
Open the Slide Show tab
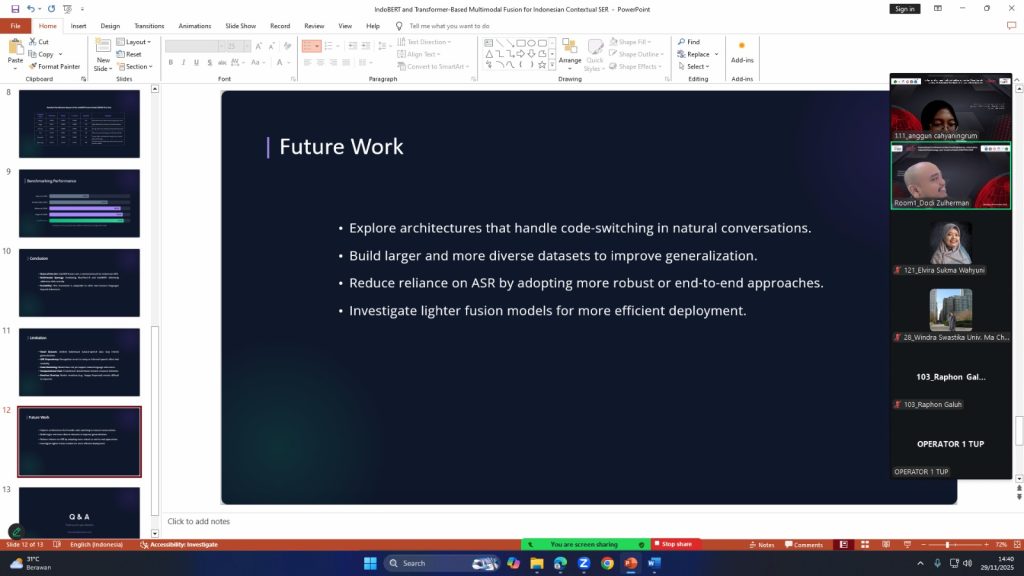241,26
